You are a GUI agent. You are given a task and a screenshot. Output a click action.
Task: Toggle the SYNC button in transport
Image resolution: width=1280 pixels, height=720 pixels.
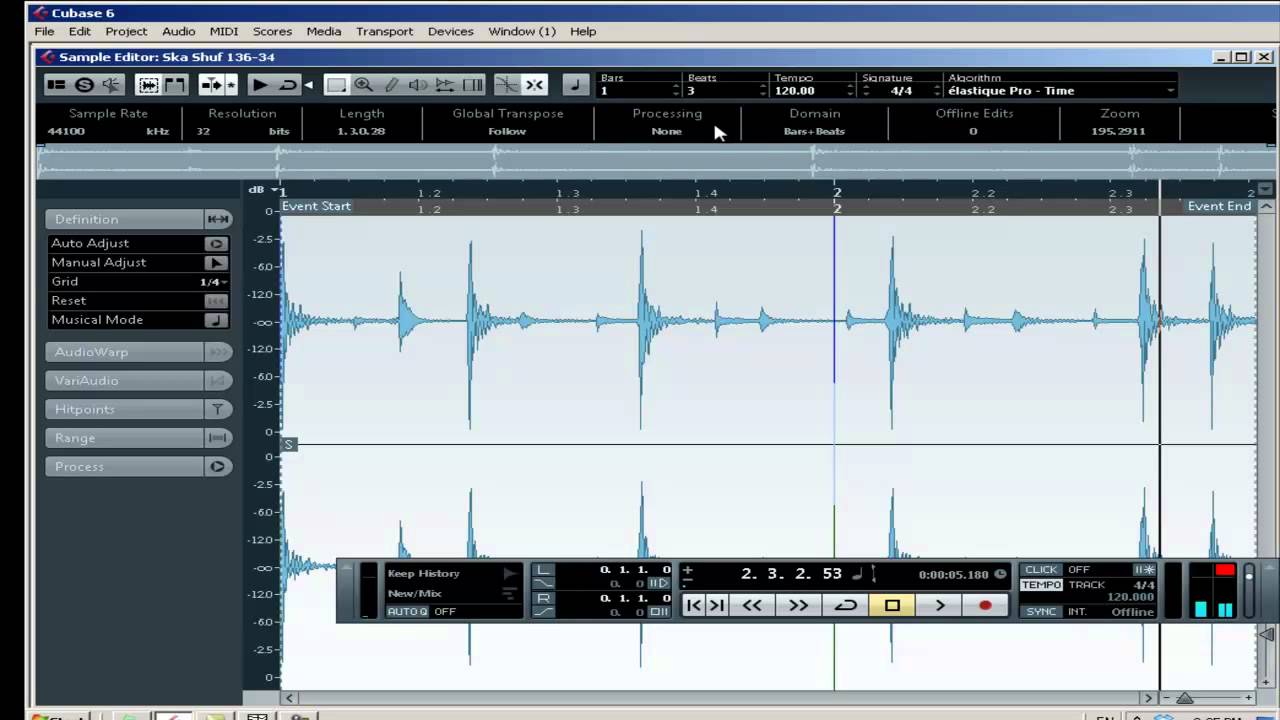(x=1041, y=611)
